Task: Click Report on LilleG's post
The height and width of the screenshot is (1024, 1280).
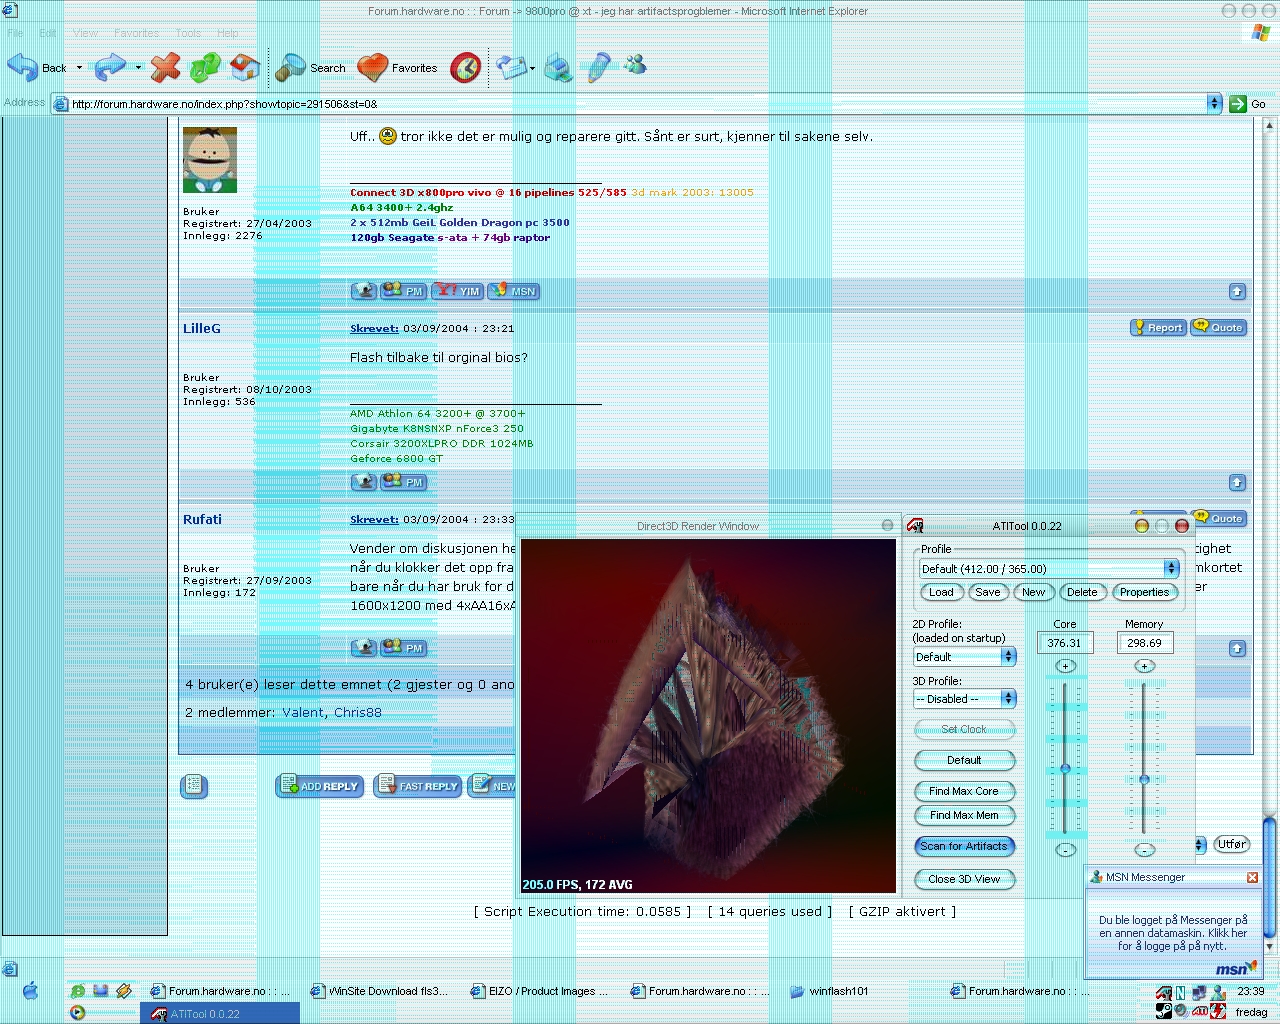Action: [x=1158, y=327]
